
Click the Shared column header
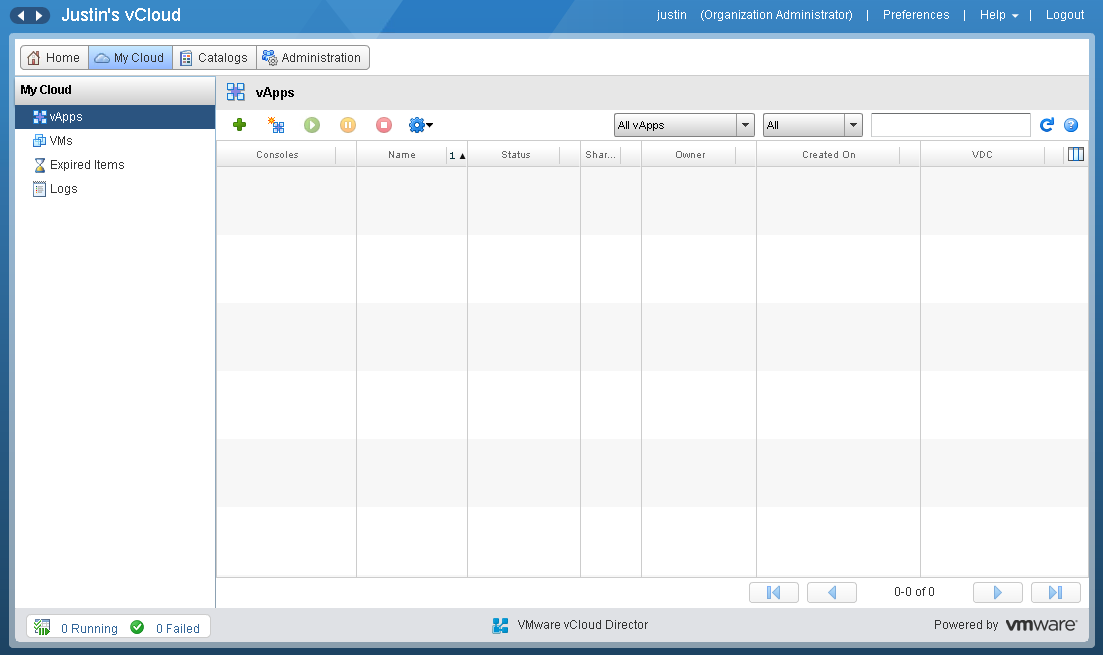(x=600, y=155)
